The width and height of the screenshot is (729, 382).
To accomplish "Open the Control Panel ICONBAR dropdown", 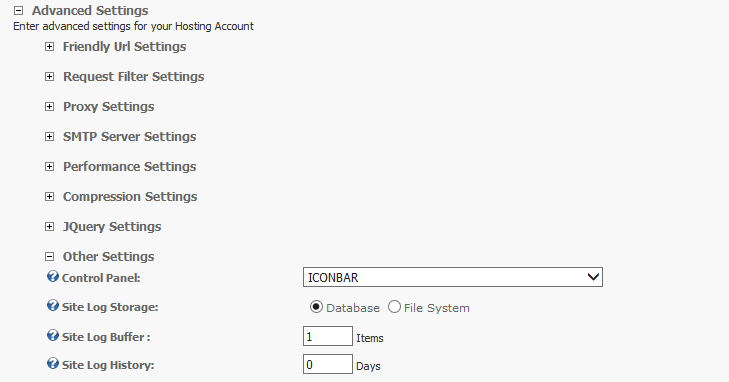I will click(453, 277).
